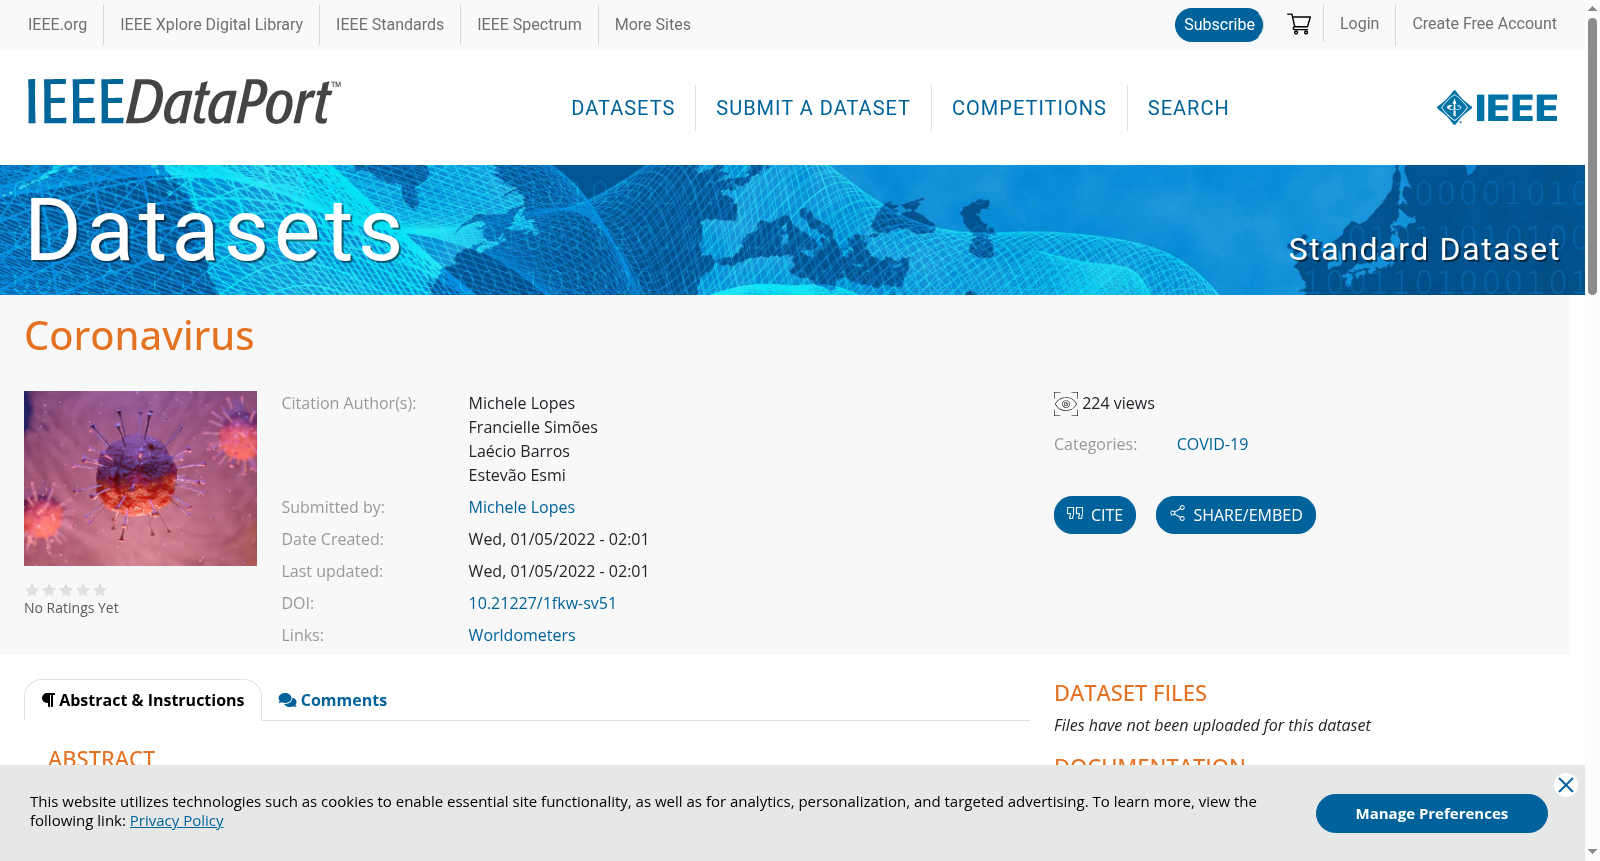Image resolution: width=1600 pixels, height=861 pixels.
Task: Open submitter Michele Lopes profile link
Action: click(x=522, y=507)
